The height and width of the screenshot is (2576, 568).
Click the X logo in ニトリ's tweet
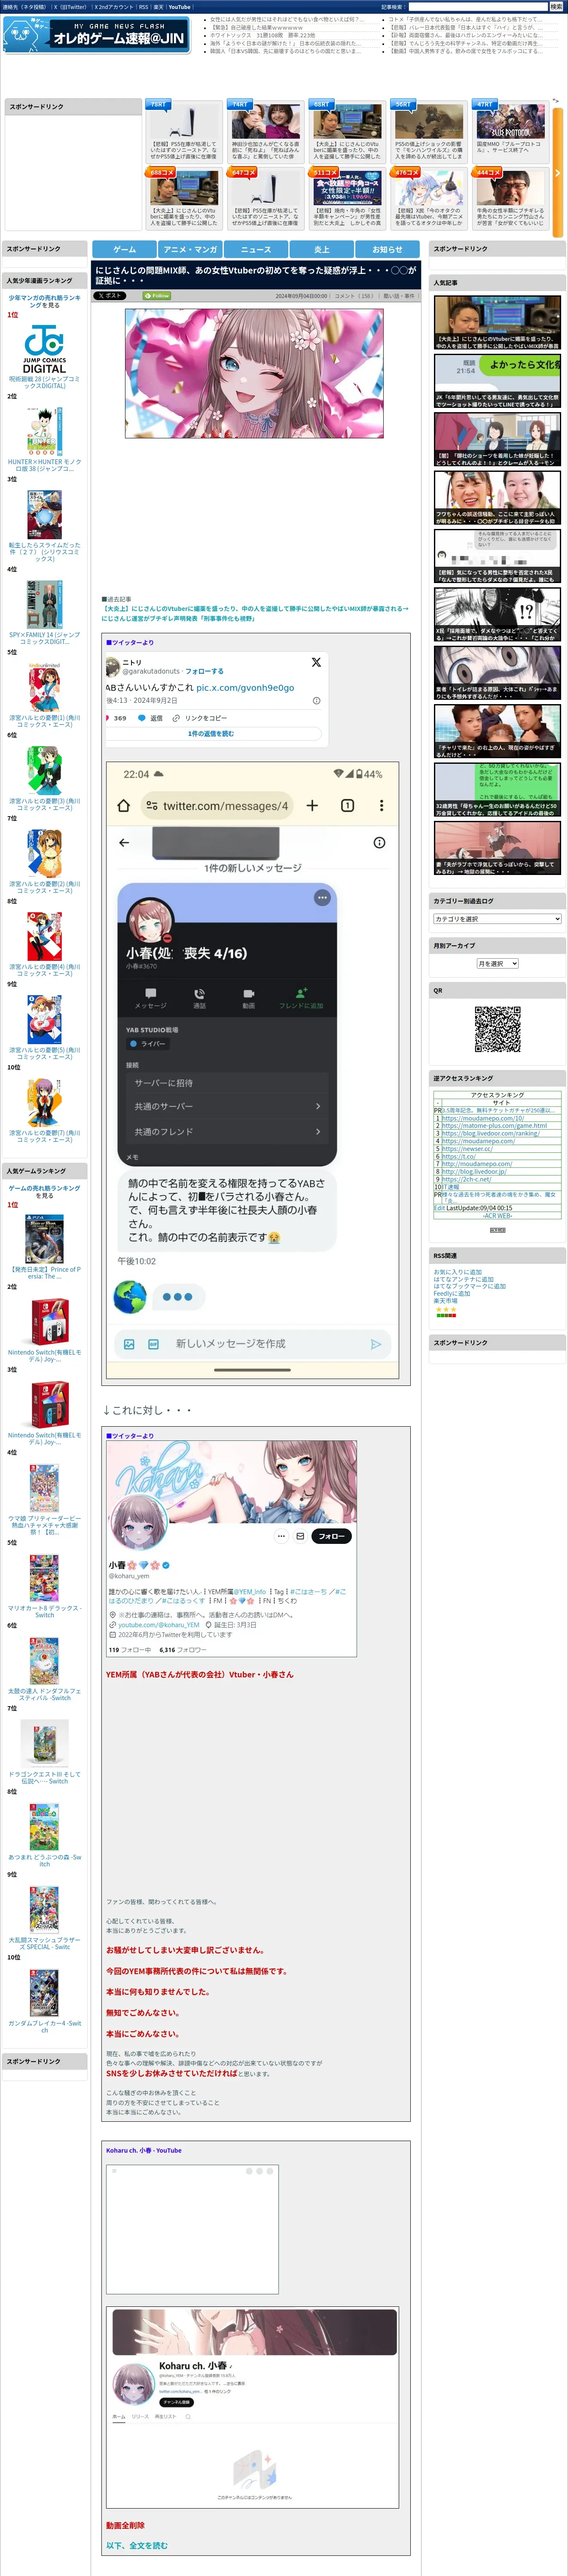point(316,662)
